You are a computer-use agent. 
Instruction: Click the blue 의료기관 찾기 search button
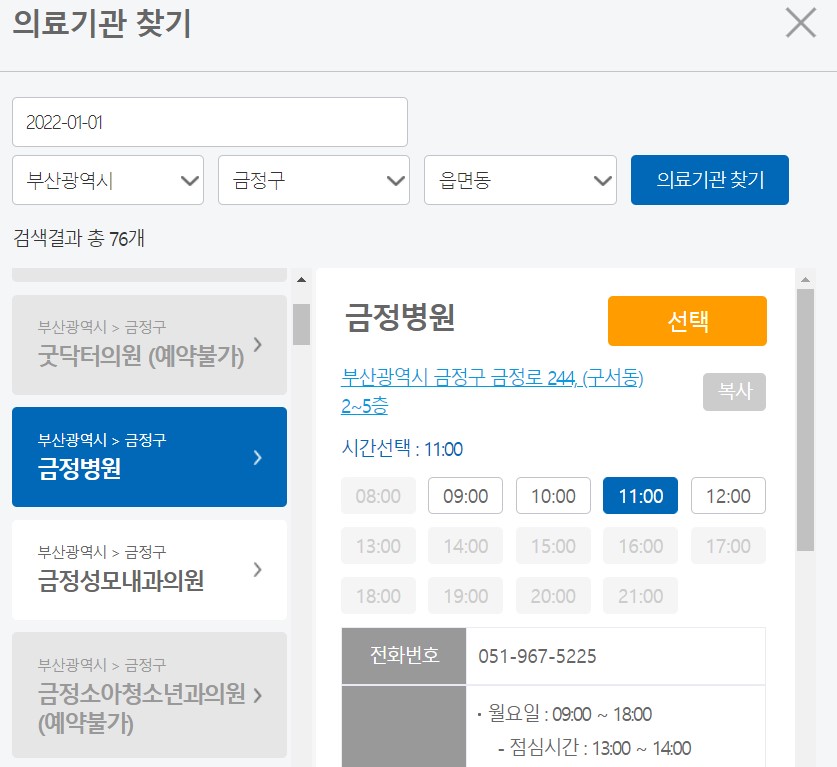click(x=709, y=180)
